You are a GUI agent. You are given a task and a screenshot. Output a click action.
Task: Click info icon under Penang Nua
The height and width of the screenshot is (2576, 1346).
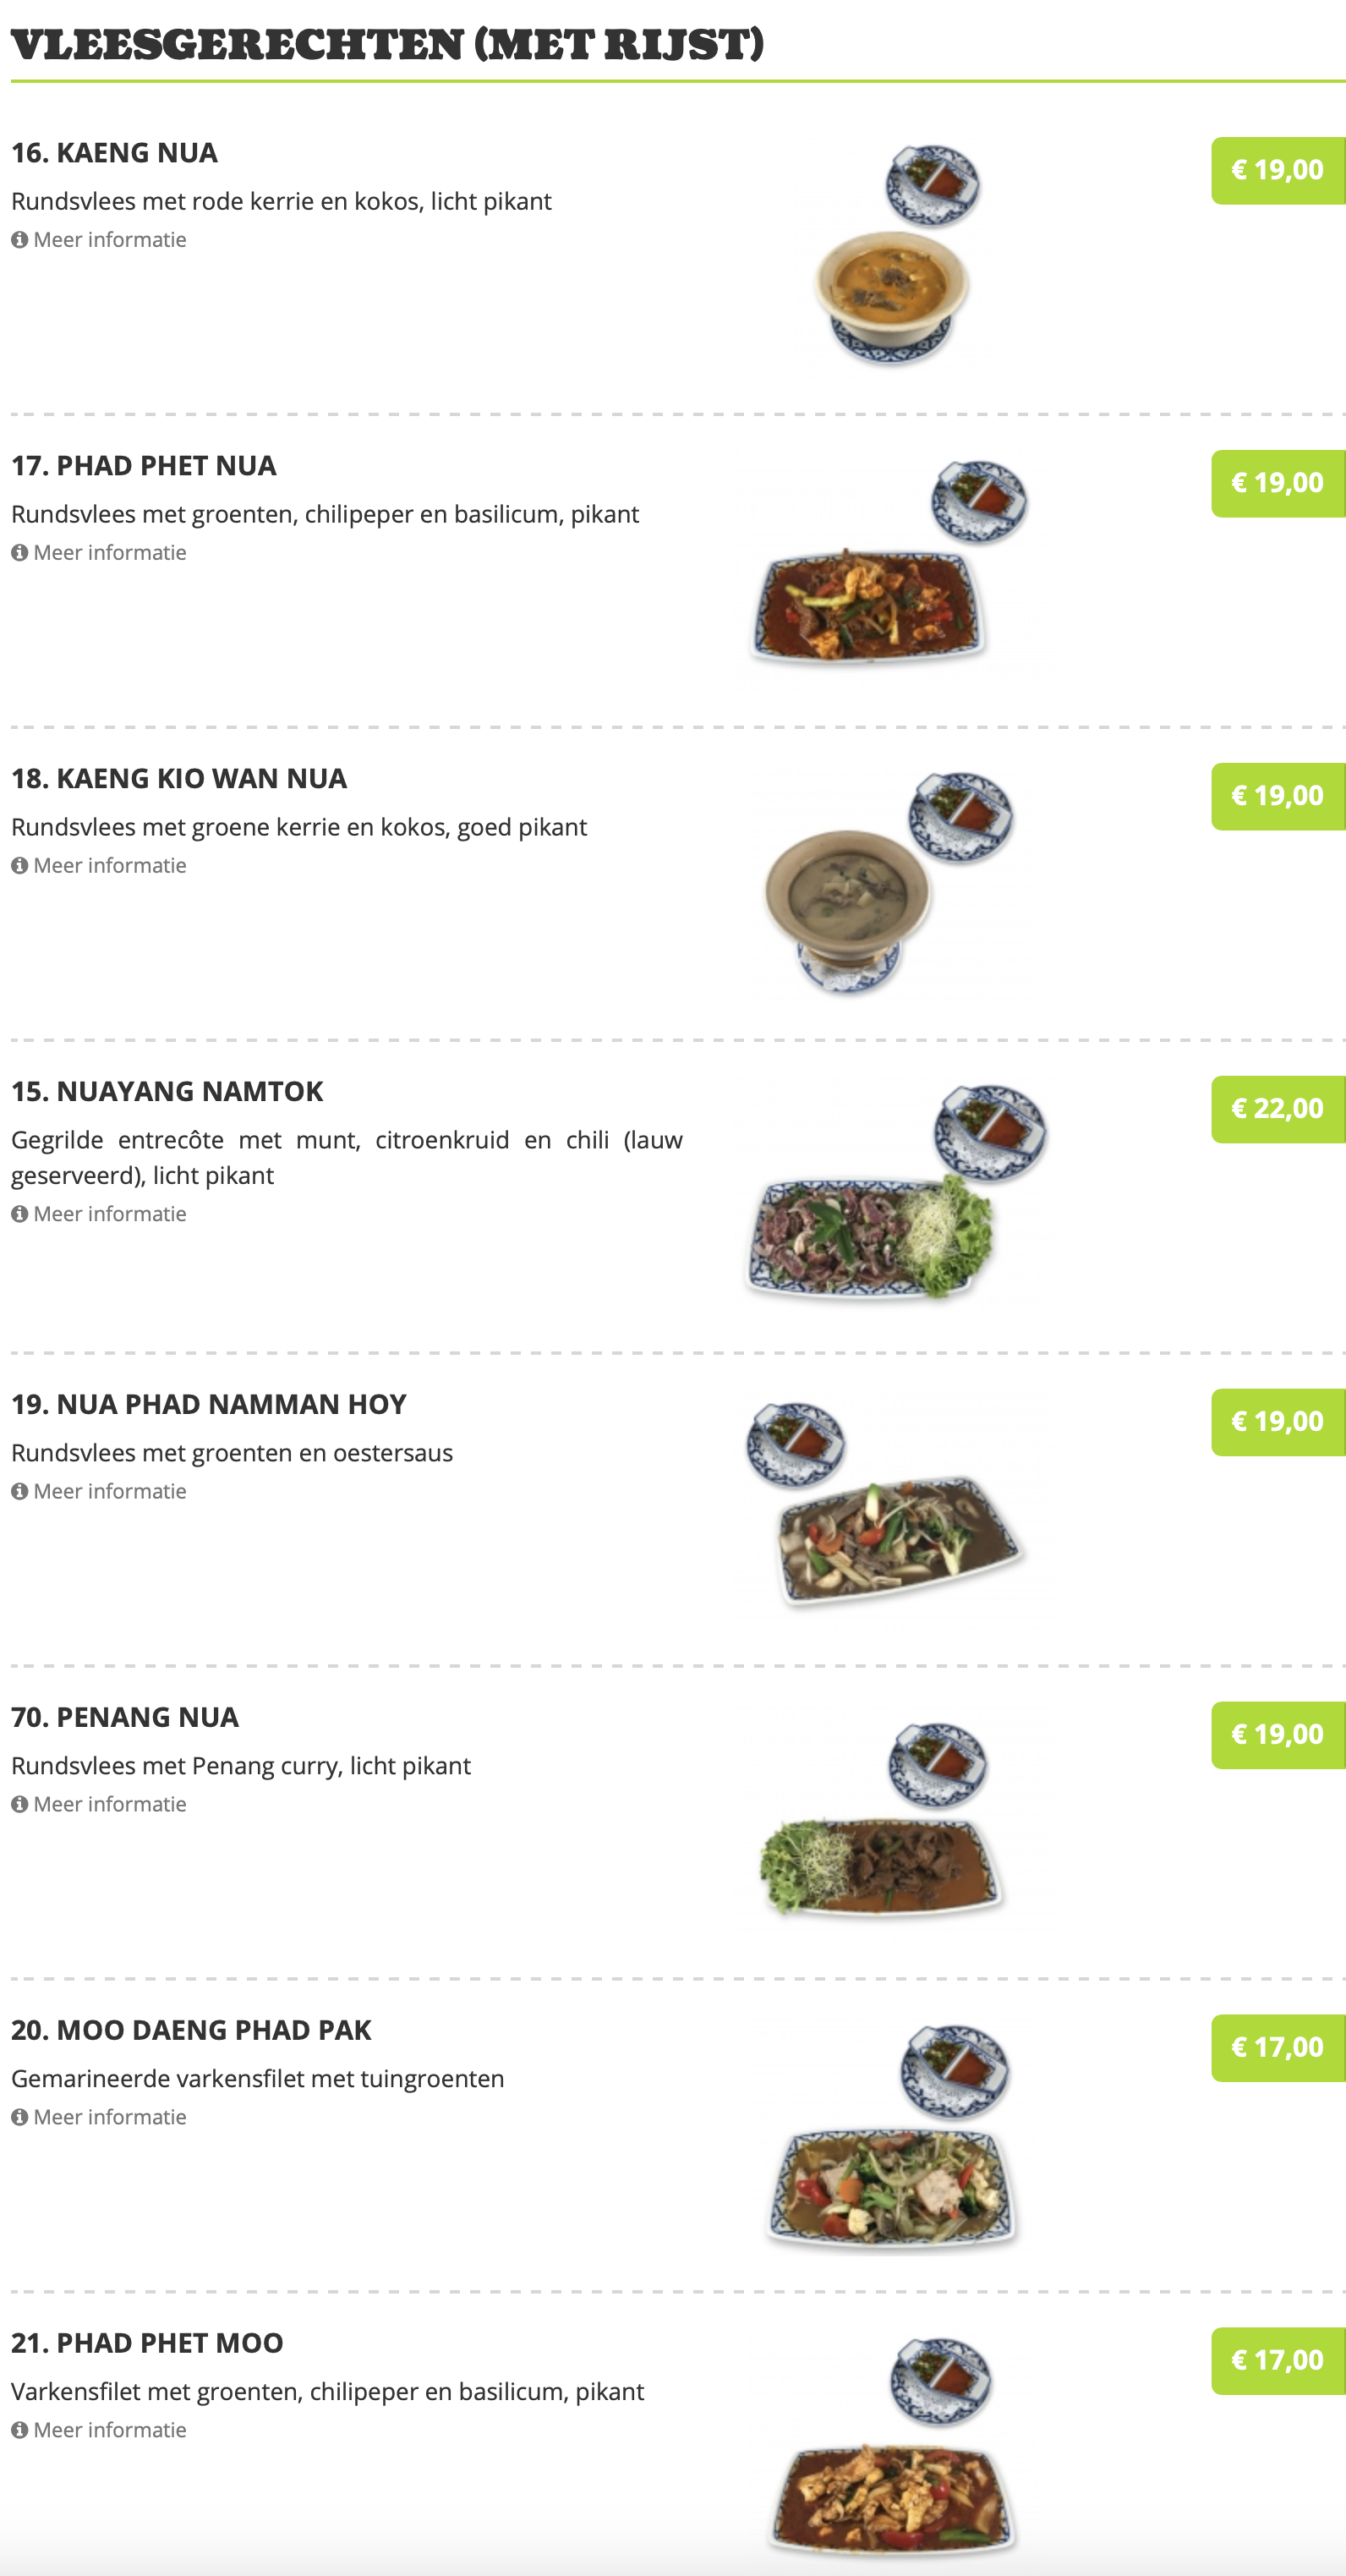[x=19, y=1805]
